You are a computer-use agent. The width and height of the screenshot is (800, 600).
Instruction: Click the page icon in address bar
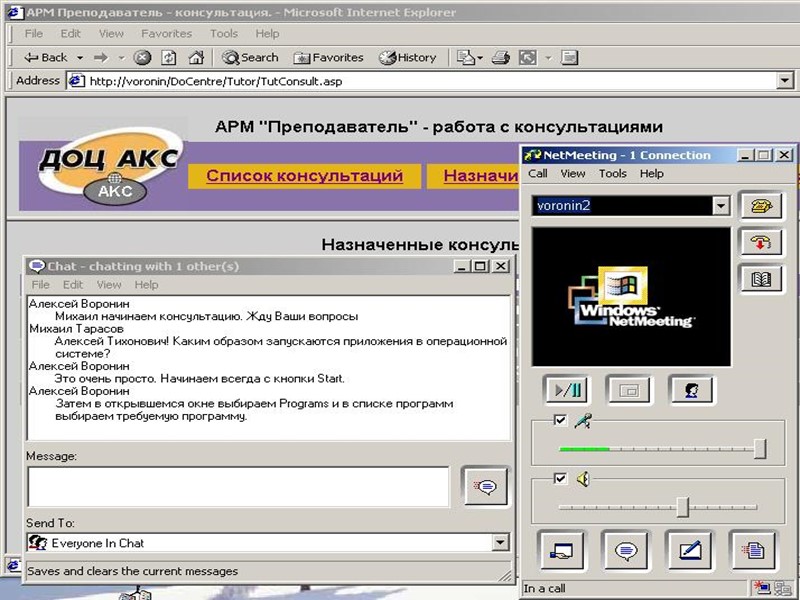tap(77, 81)
